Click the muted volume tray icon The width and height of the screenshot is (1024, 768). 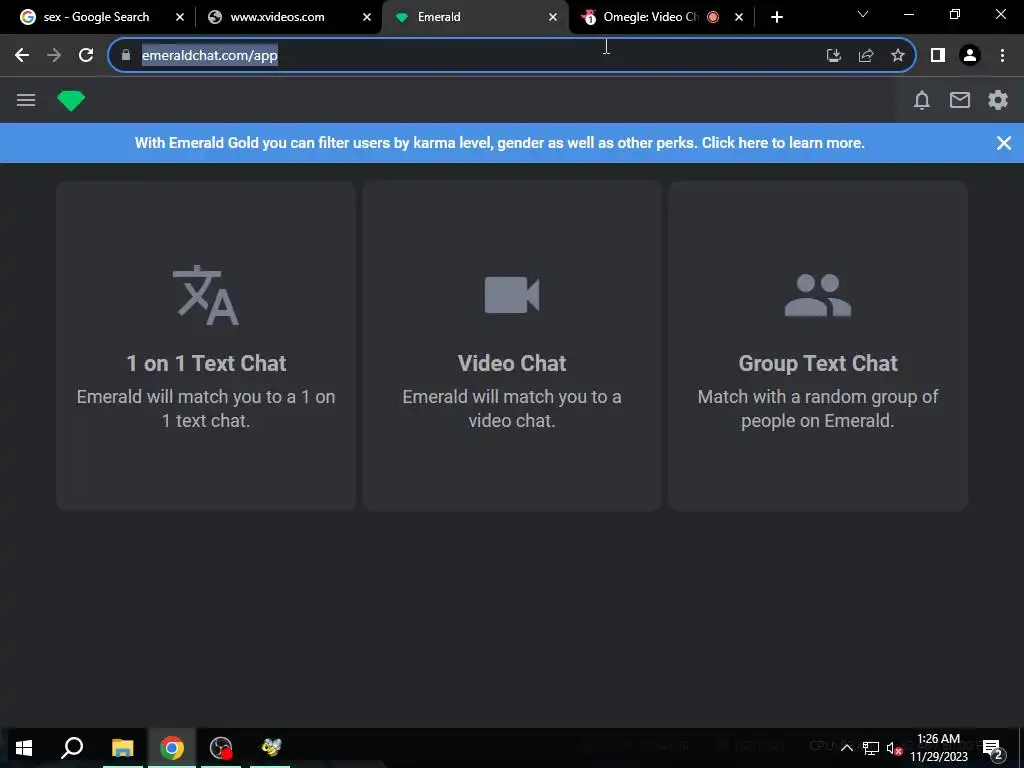(894, 748)
